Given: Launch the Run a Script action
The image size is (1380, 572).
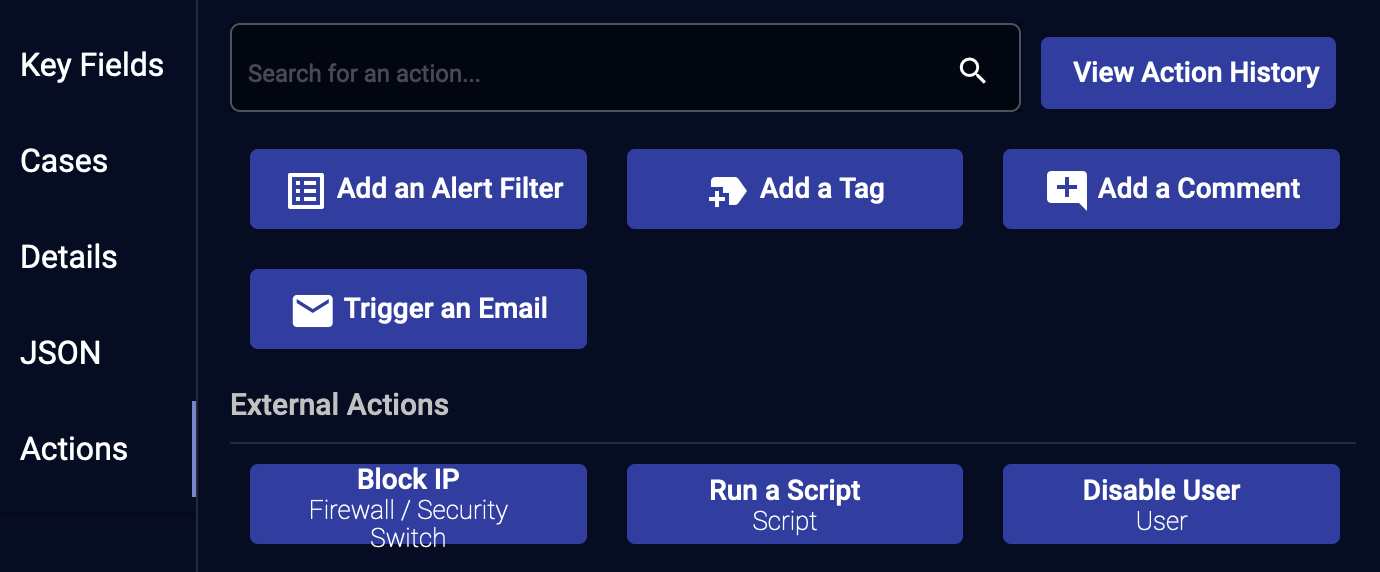Looking at the screenshot, I should 795,504.
